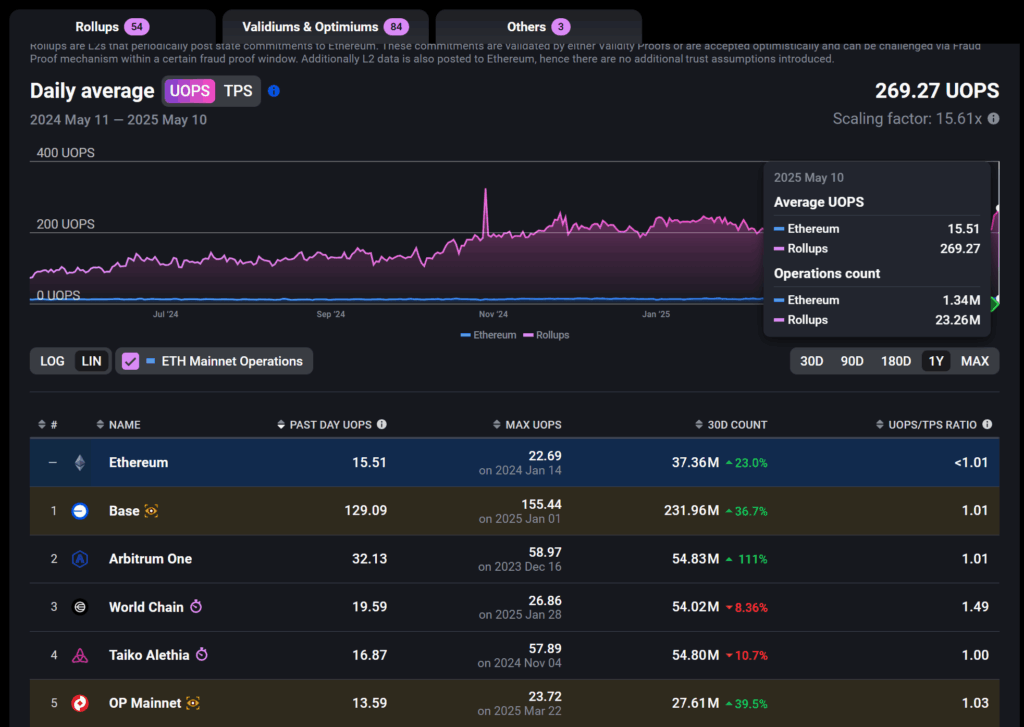Click the 2024 May 11 — 2025 May 10 date range
The width and height of the screenshot is (1024, 727).
point(118,120)
